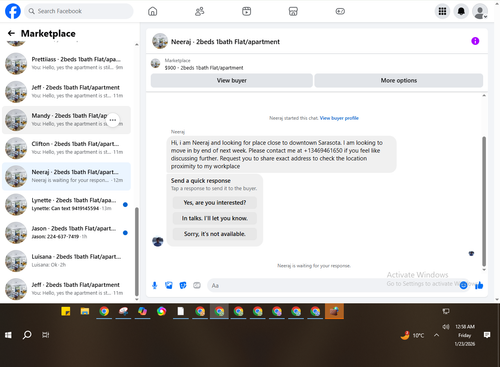Open the View buyer profile link
Image resolution: width=500 pixels, height=367 pixels.
(x=339, y=118)
